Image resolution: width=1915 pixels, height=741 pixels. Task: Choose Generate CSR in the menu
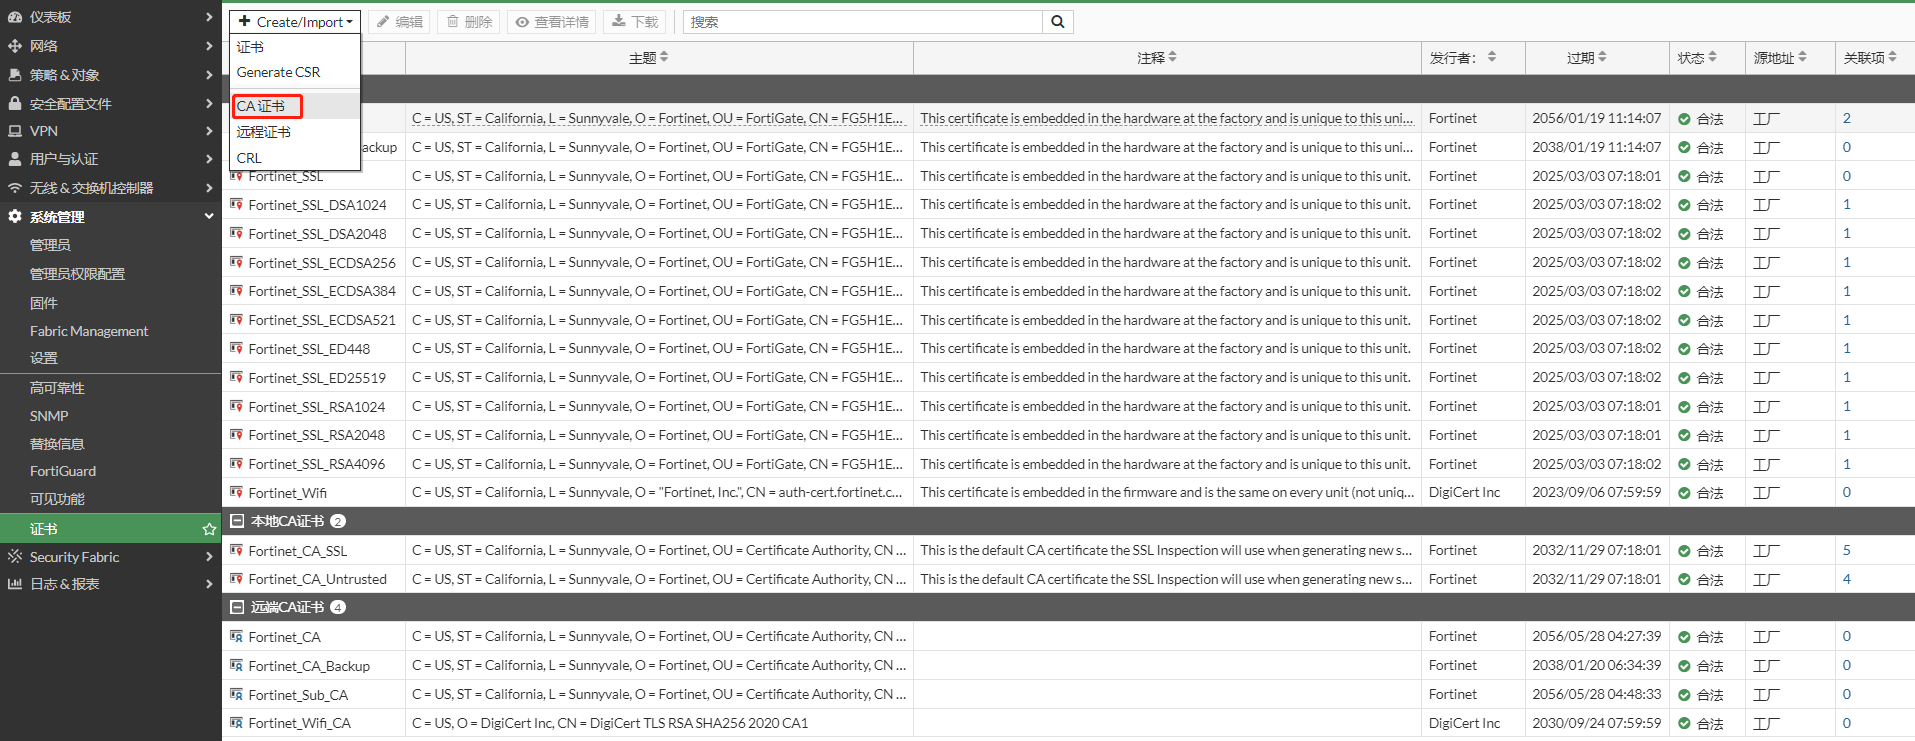[279, 72]
